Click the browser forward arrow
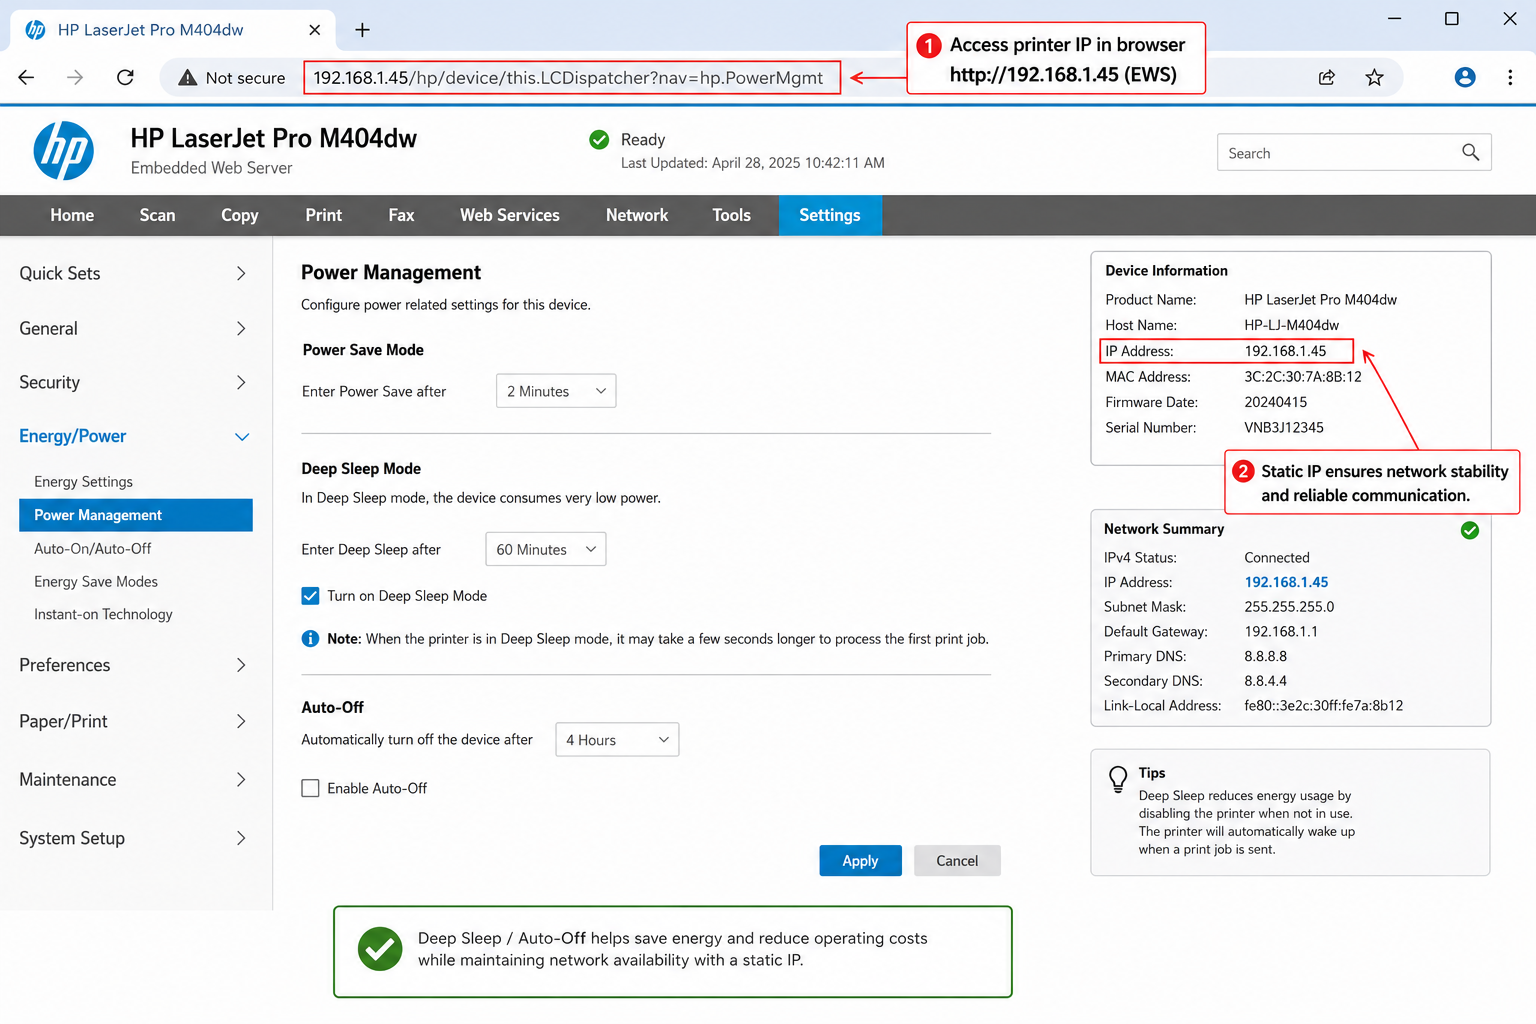Screen dimensions: 1536x1024 (75, 77)
